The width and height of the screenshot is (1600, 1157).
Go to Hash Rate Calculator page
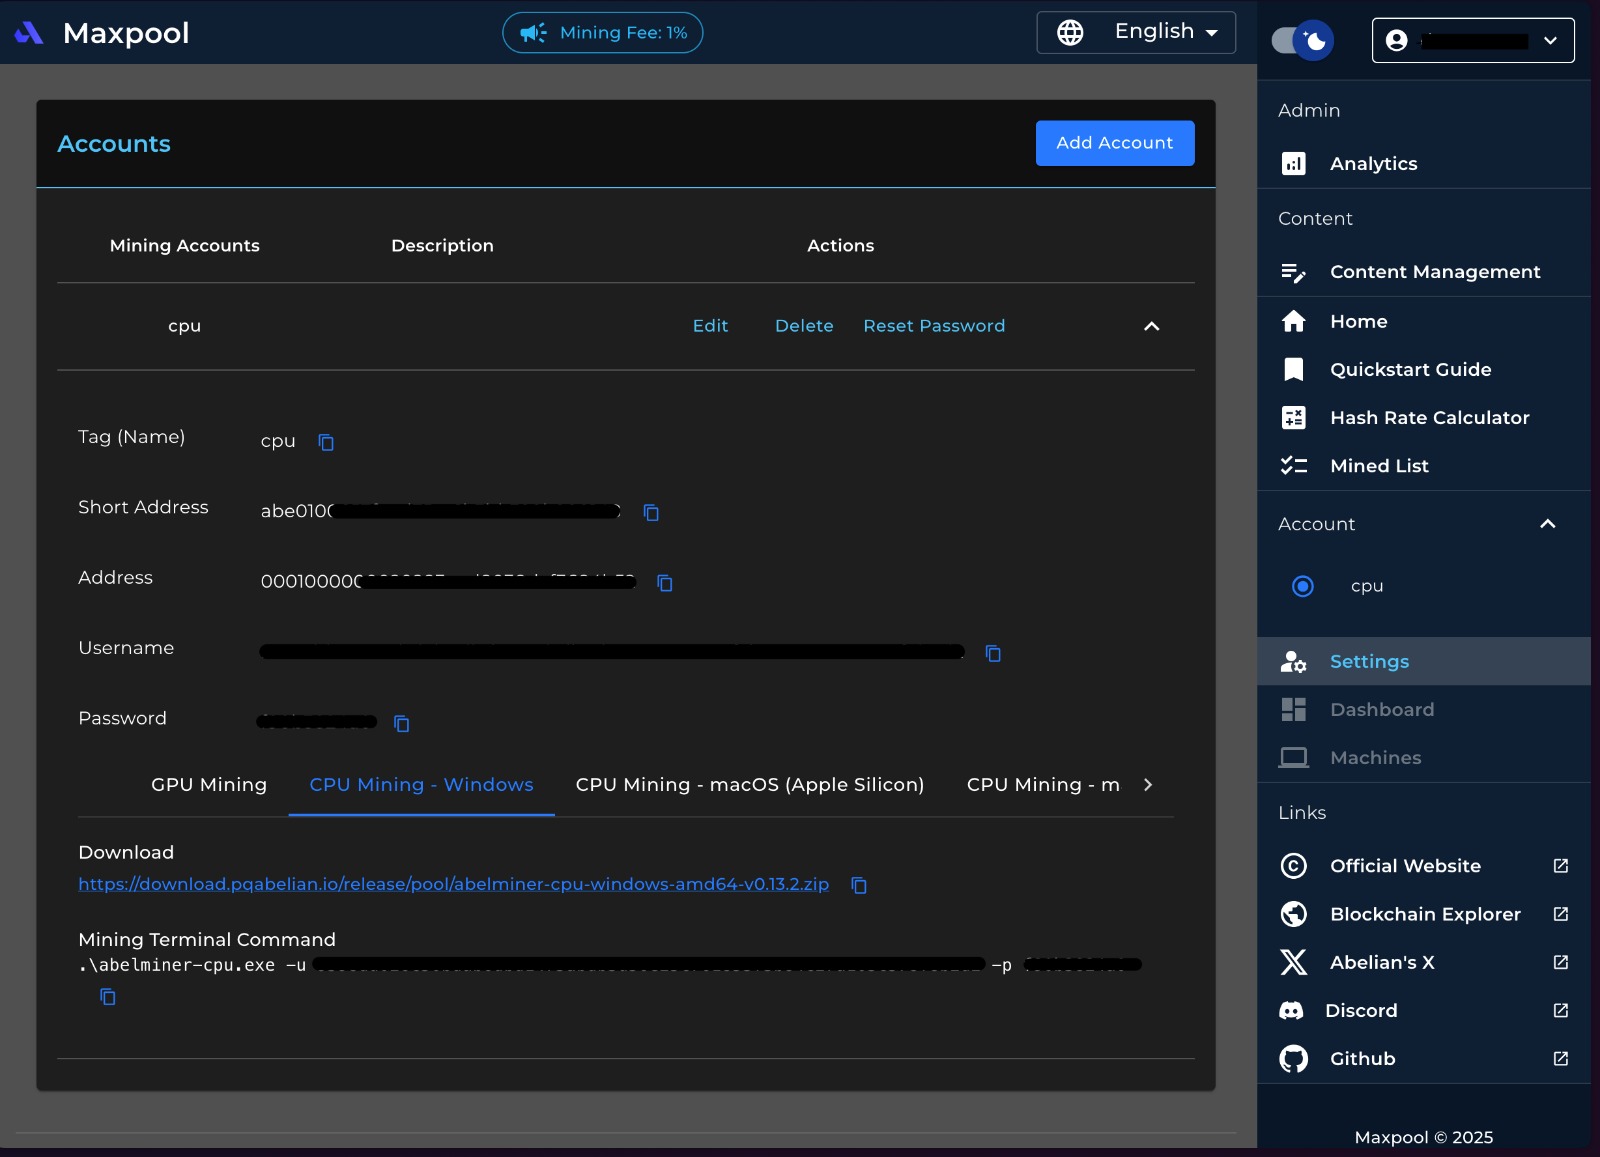(1424, 418)
